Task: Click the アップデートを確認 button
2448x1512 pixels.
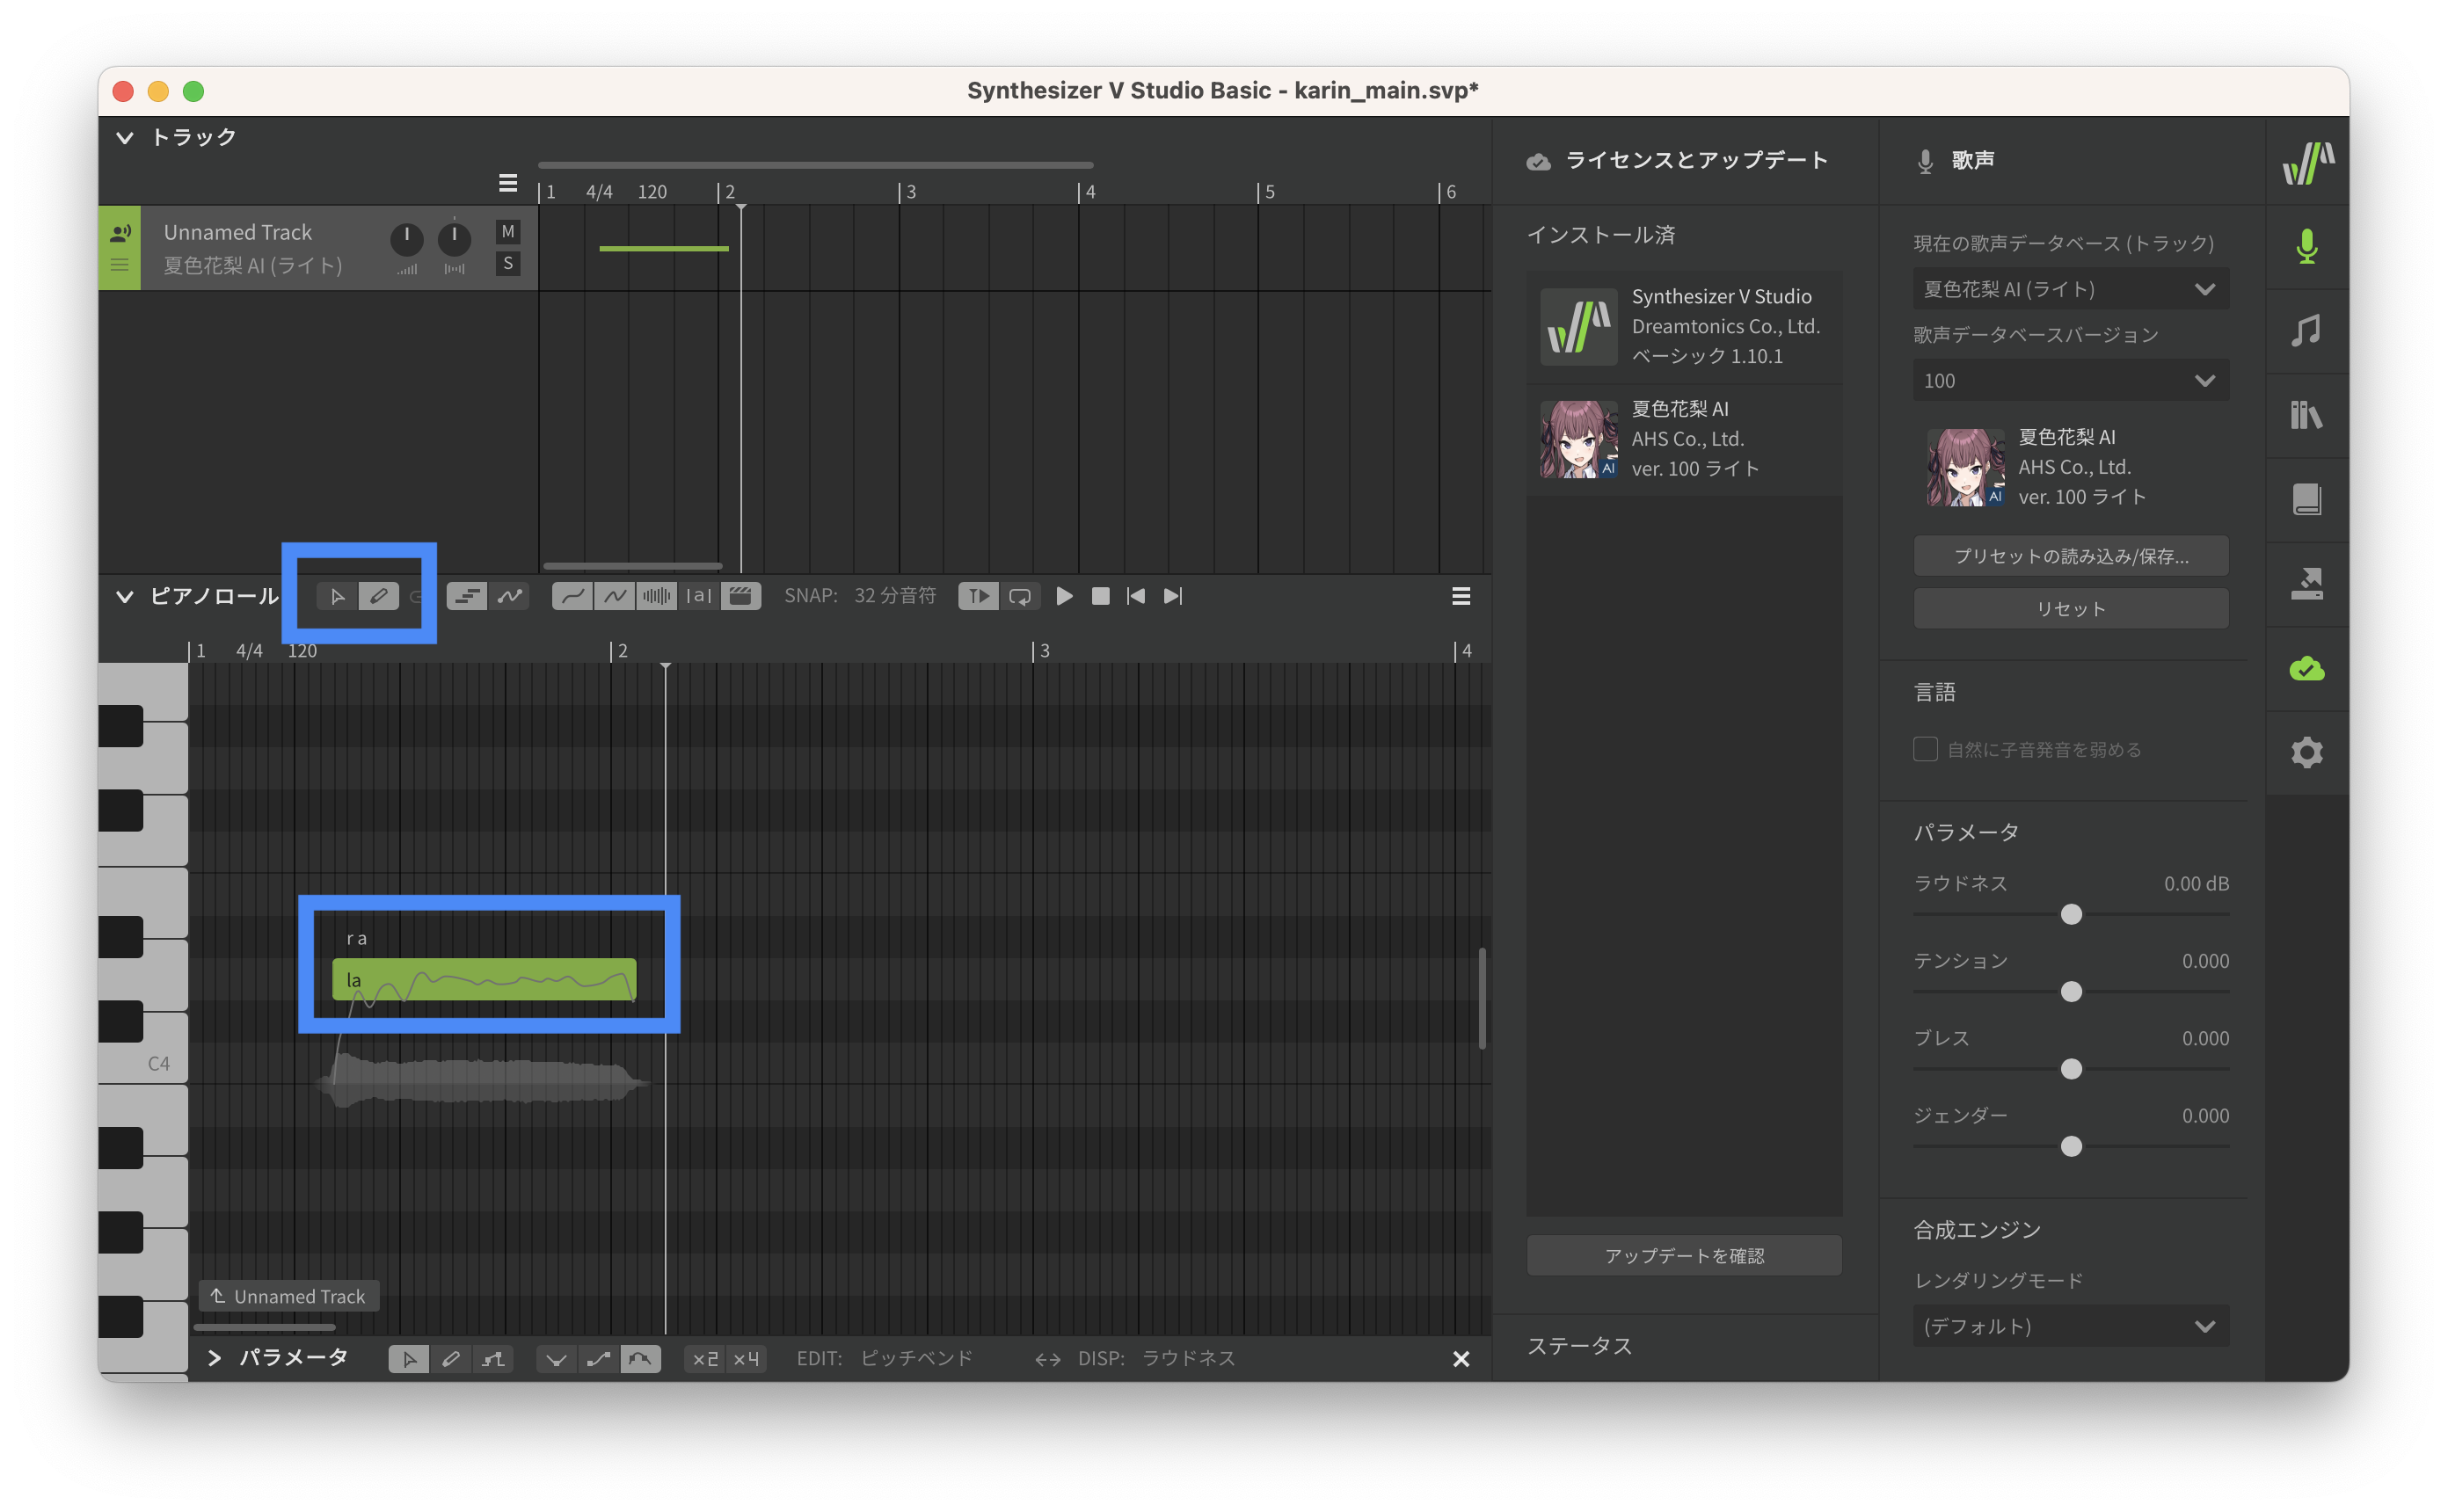Action: 1684,1256
